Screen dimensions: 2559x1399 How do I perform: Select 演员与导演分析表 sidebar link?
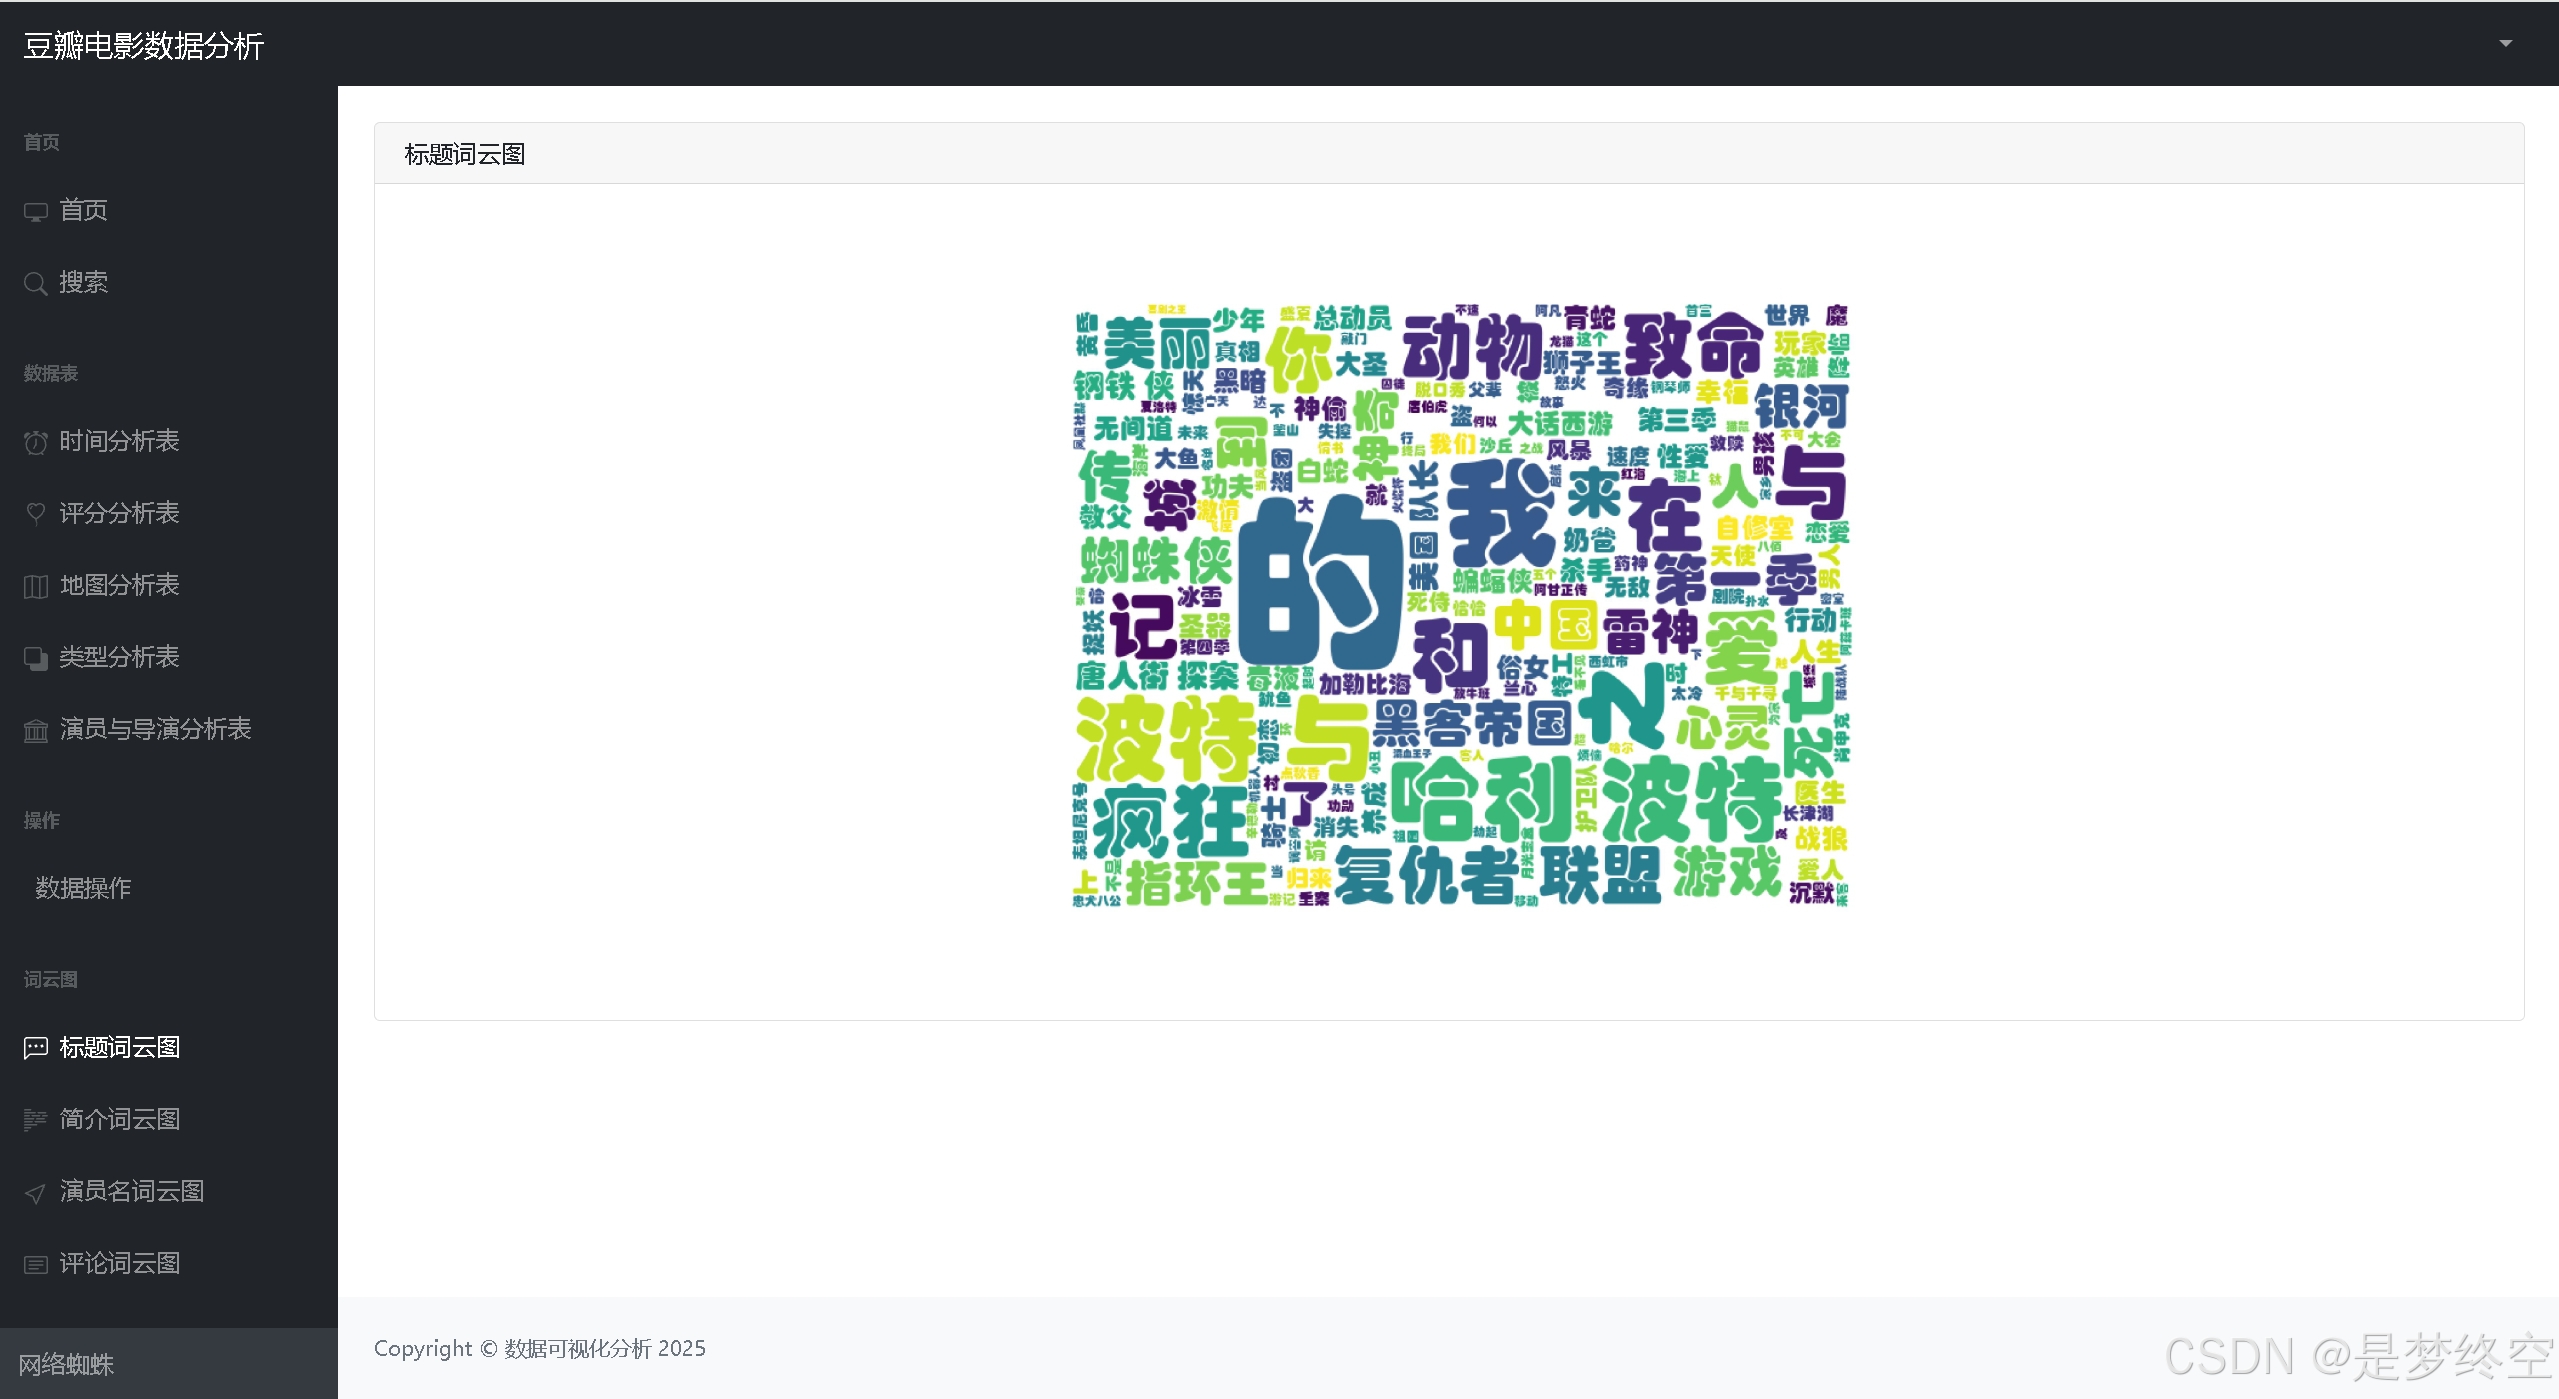(155, 729)
